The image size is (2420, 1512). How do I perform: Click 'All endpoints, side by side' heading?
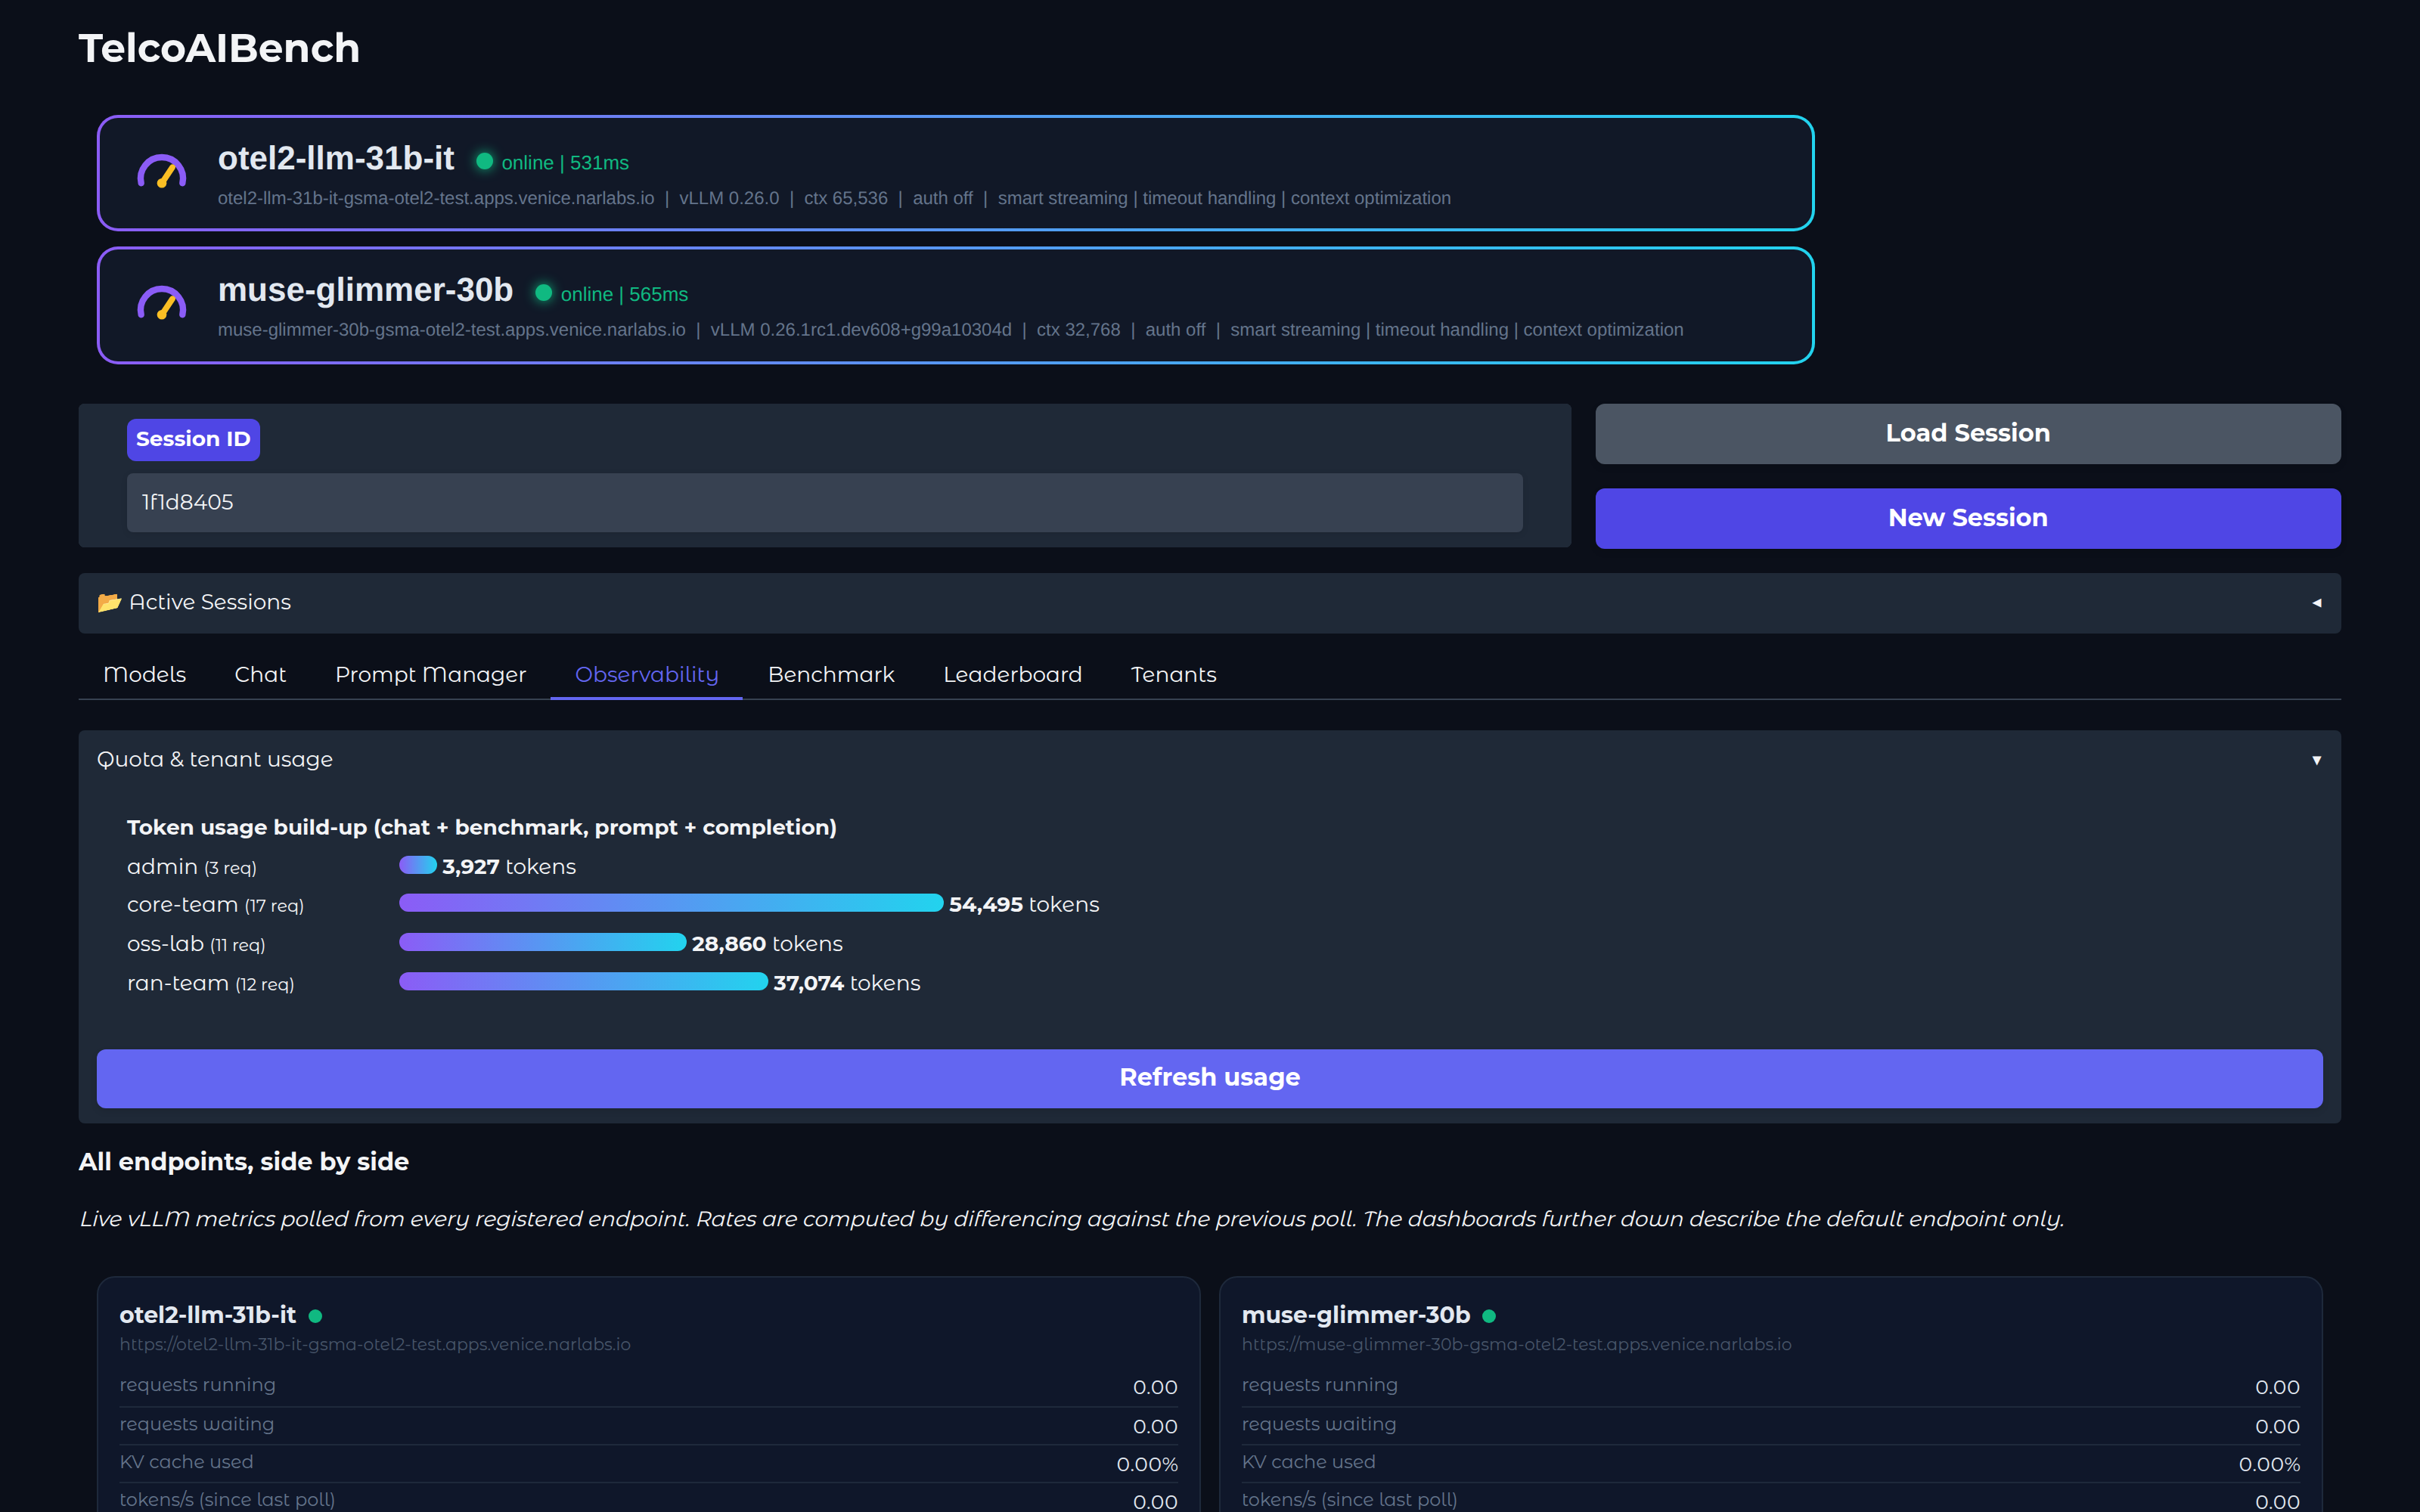(x=244, y=1162)
